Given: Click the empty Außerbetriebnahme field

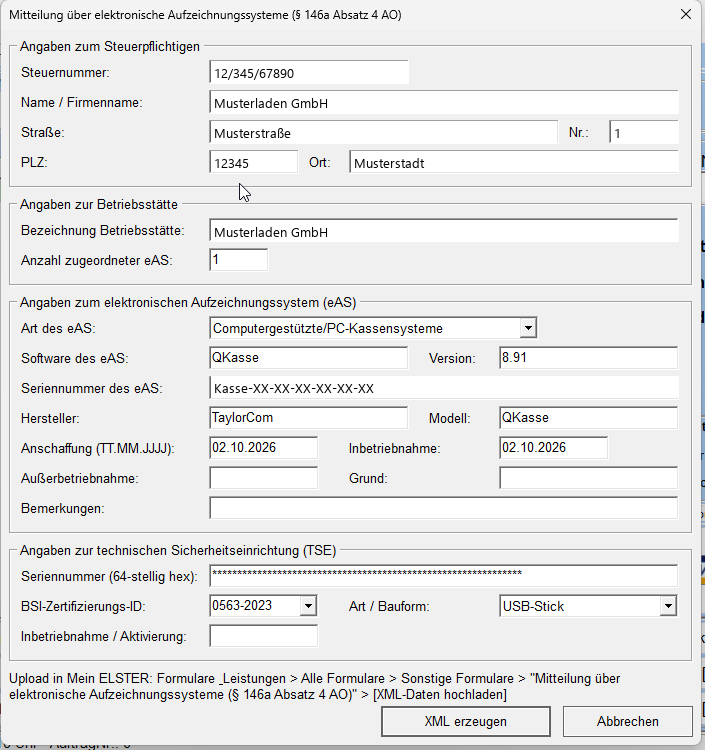Looking at the screenshot, I should pyautogui.click(x=264, y=478).
